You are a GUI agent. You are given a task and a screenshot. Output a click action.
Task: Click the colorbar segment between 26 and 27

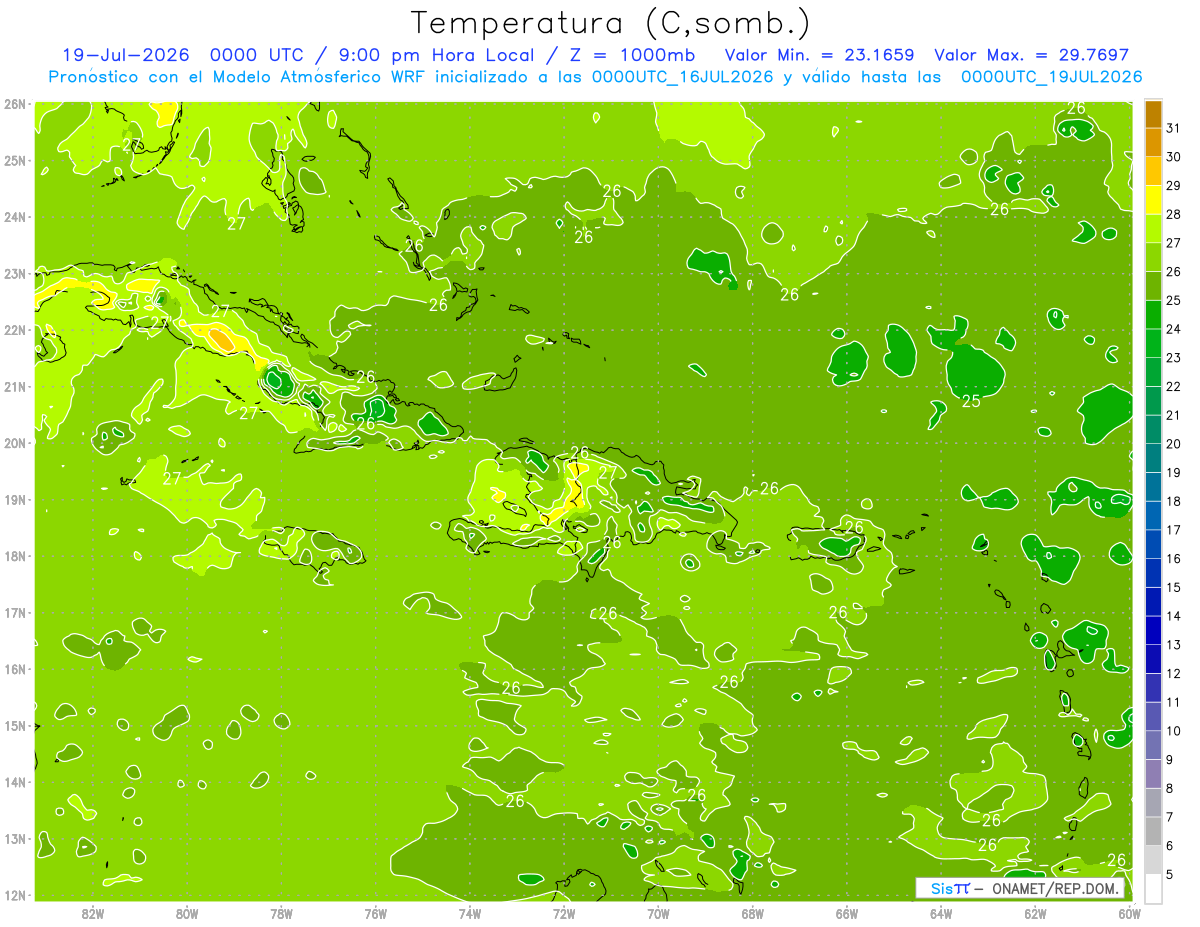click(1153, 258)
